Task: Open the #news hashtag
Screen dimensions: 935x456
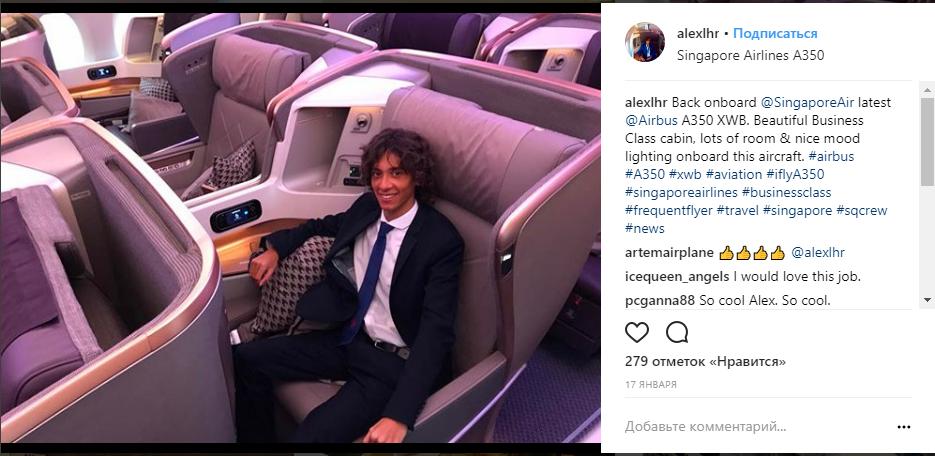Action: [645, 228]
